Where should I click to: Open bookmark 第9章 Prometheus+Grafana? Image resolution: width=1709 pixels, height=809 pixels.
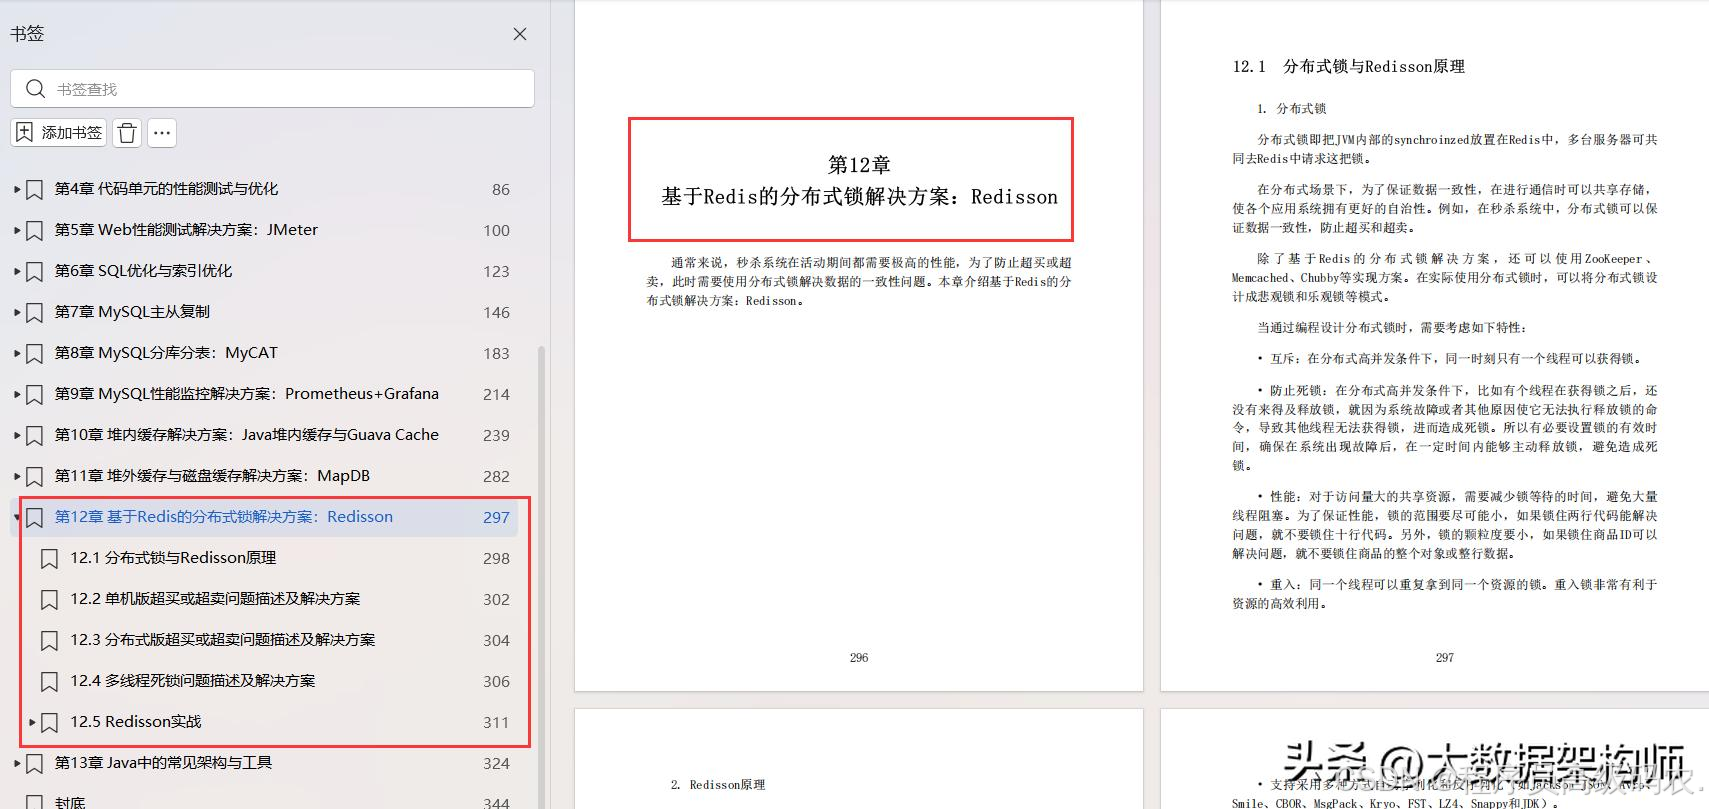pos(246,394)
